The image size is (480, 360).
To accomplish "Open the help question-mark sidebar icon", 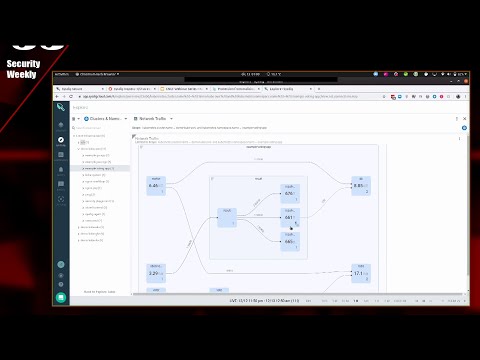I will (x=61, y=284).
